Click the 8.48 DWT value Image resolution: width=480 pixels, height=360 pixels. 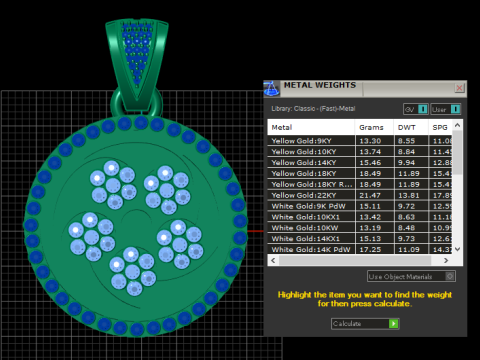click(x=406, y=228)
